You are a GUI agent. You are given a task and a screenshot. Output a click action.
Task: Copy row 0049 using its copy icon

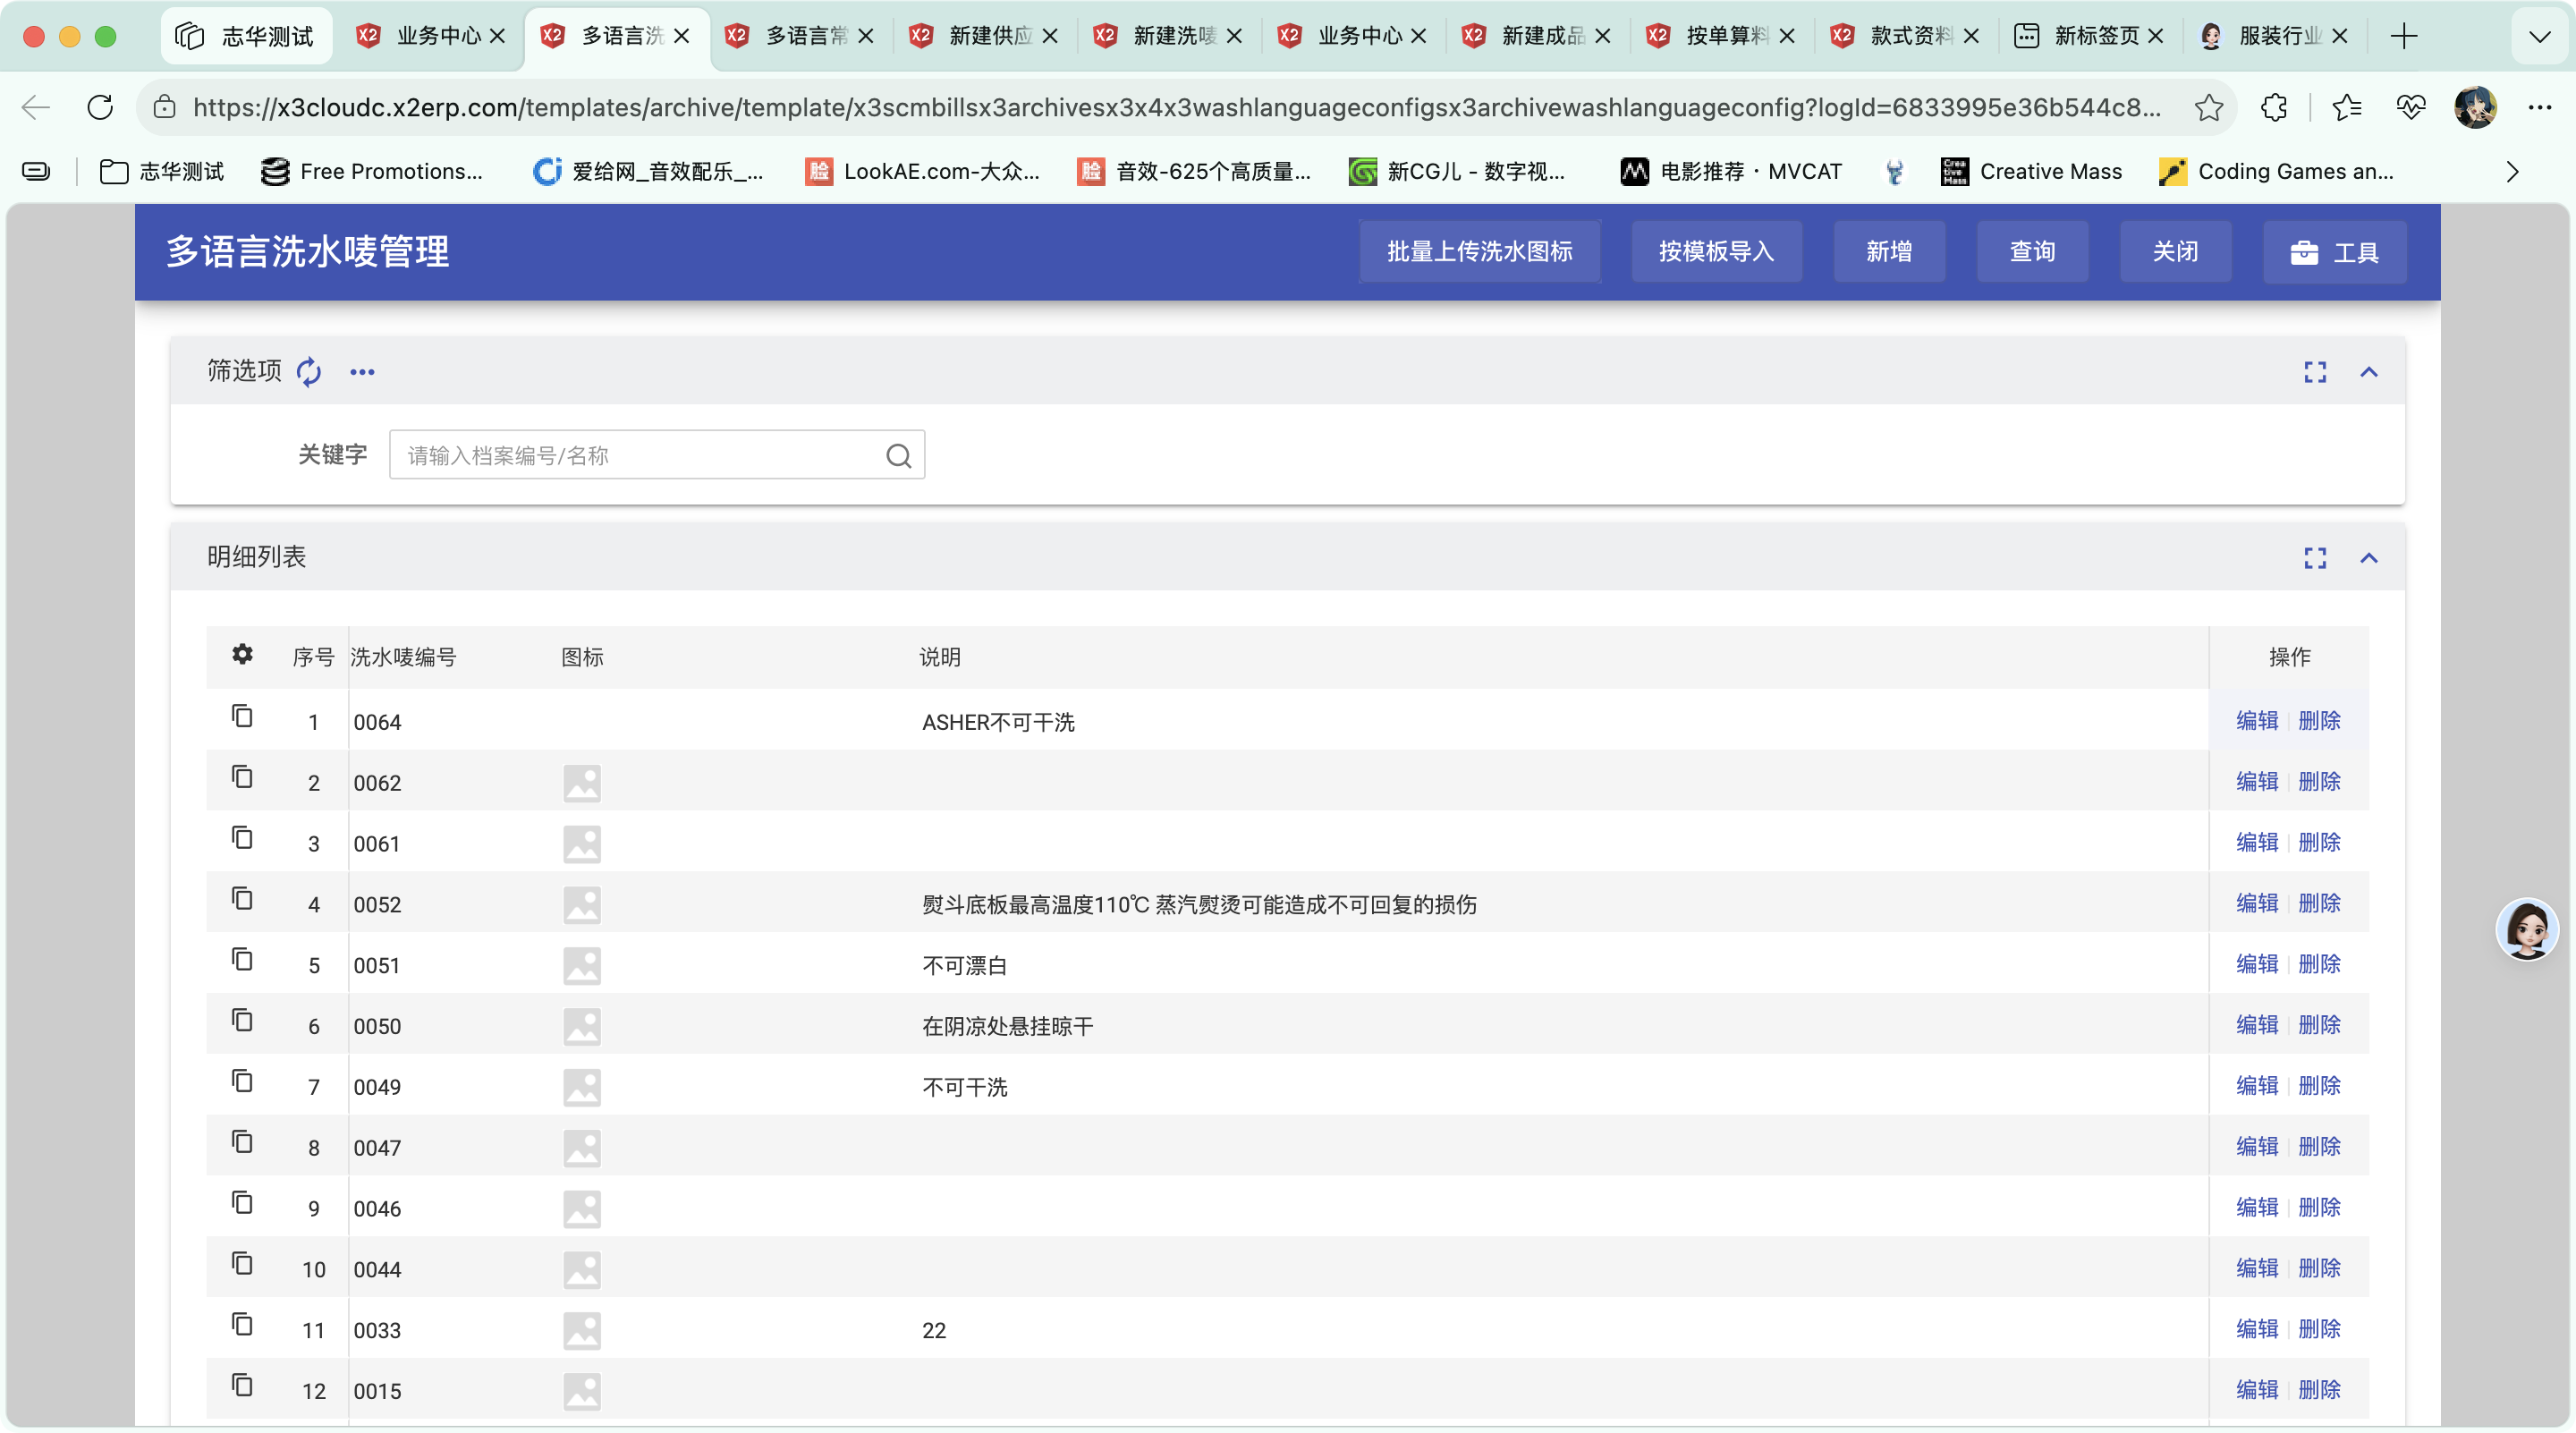click(242, 1081)
